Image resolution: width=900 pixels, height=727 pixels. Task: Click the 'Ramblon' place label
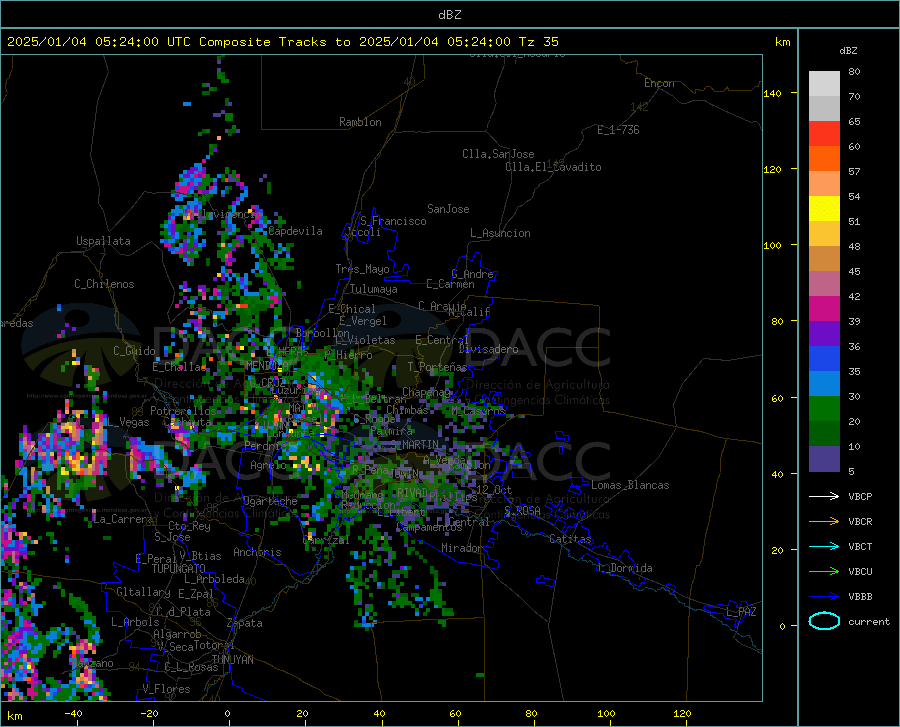tap(360, 122)
